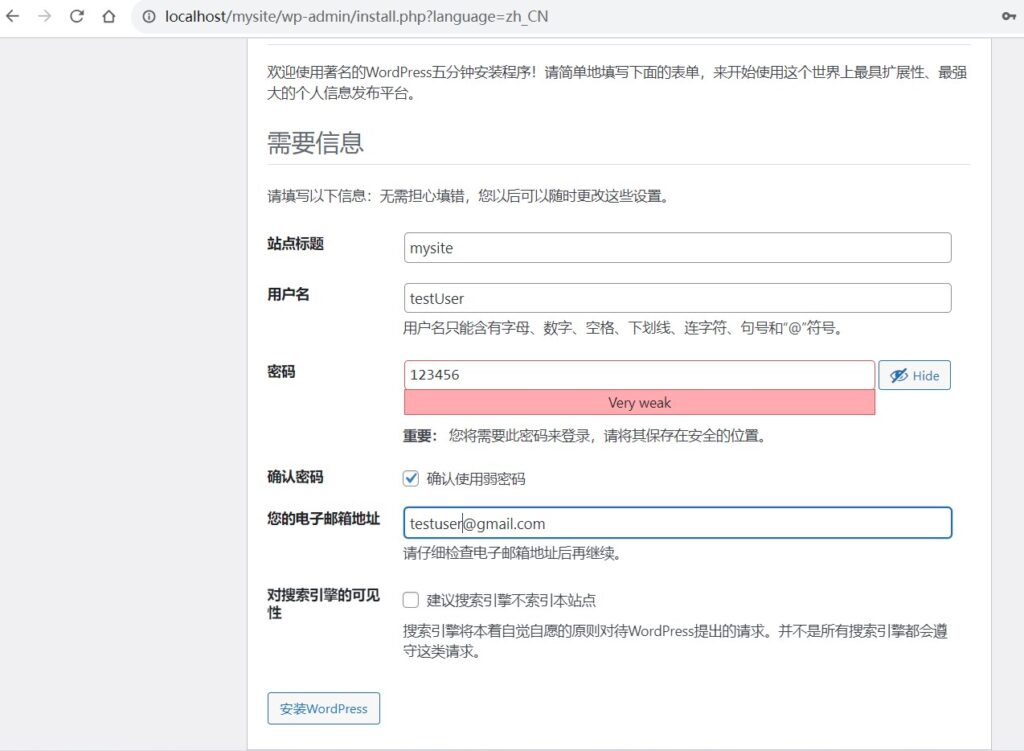Image resolution: width=1024 pixels, height=751 pixels.
Task: Click the localhost install.php address bar URL
Action: coord(356,16)
